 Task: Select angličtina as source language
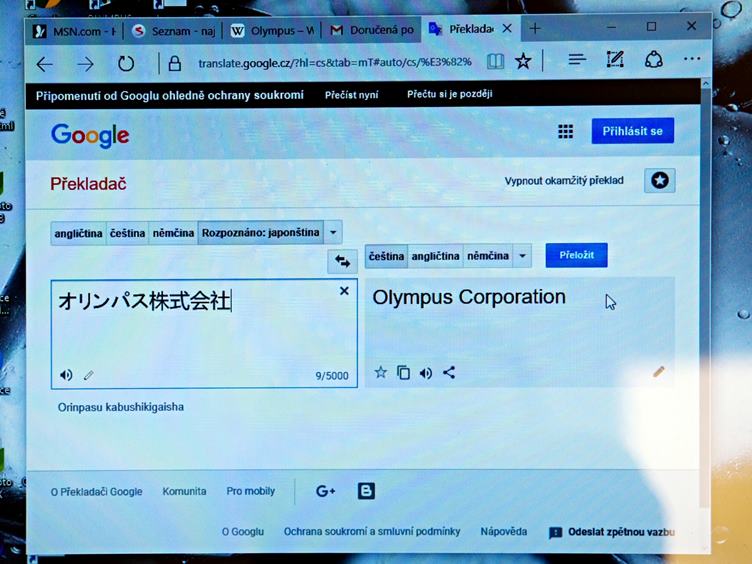(78, 233)
